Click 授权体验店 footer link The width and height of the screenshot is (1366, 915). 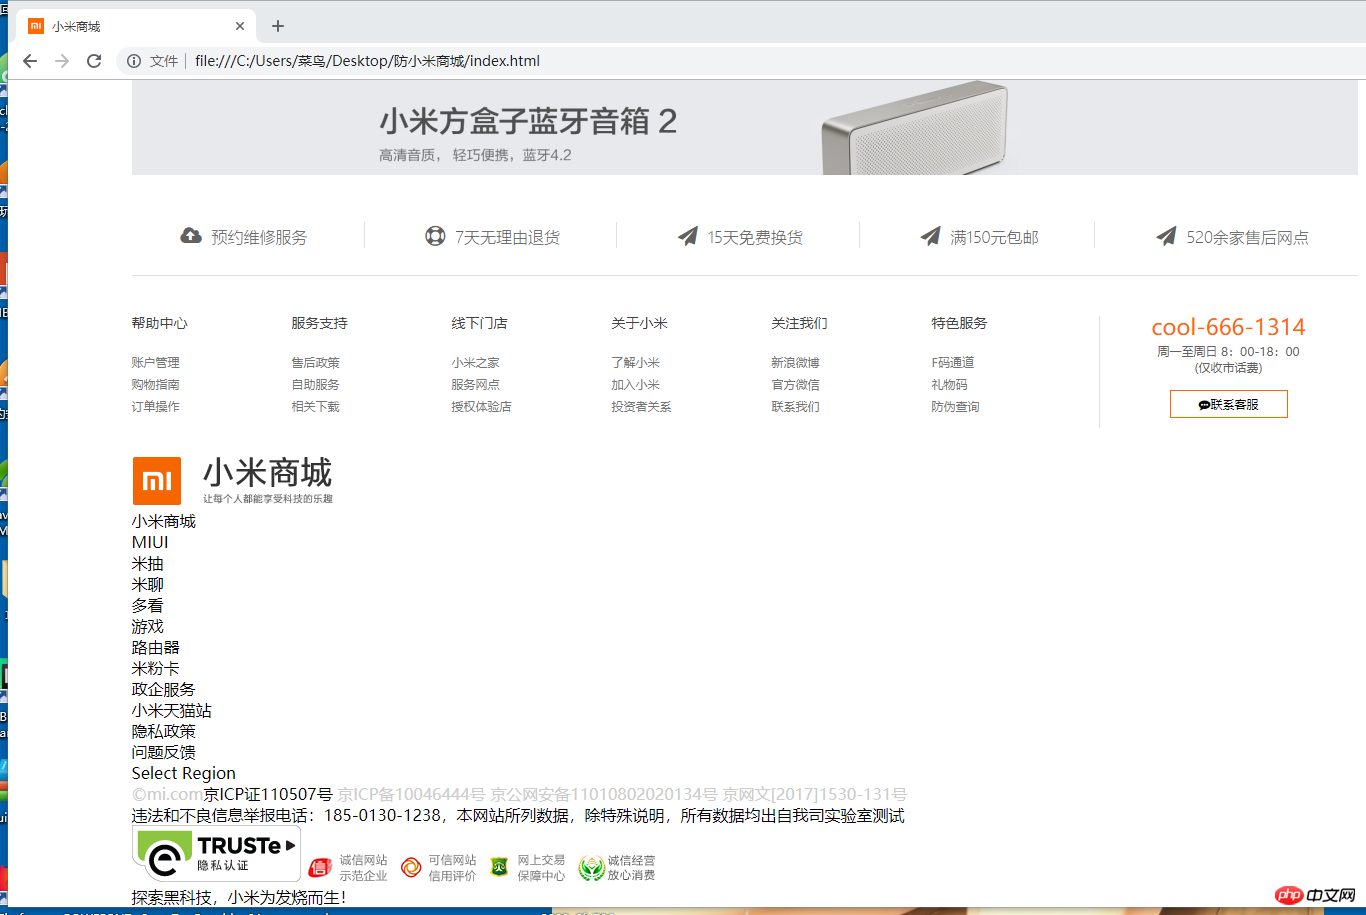(x=481, y=407)
